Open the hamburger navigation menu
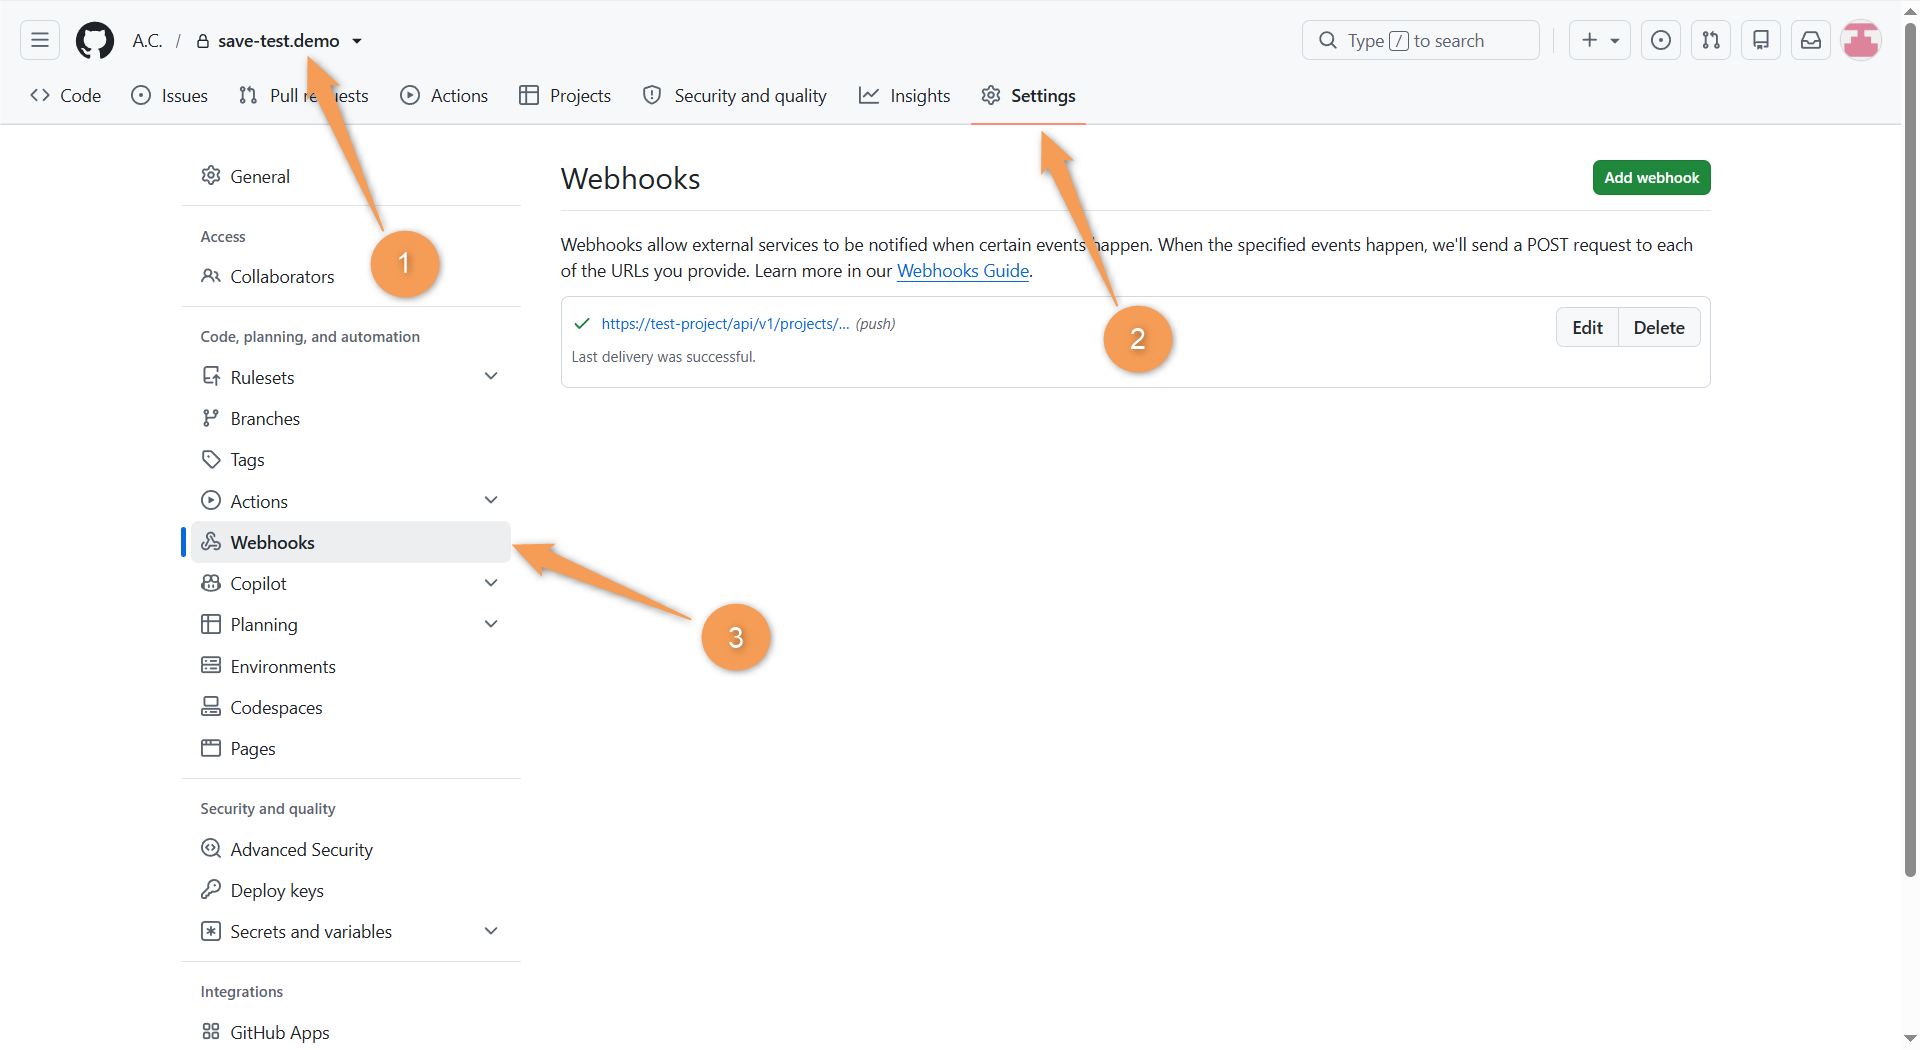Screen dimensions: 1920x1050 click(x=40, y=40)
